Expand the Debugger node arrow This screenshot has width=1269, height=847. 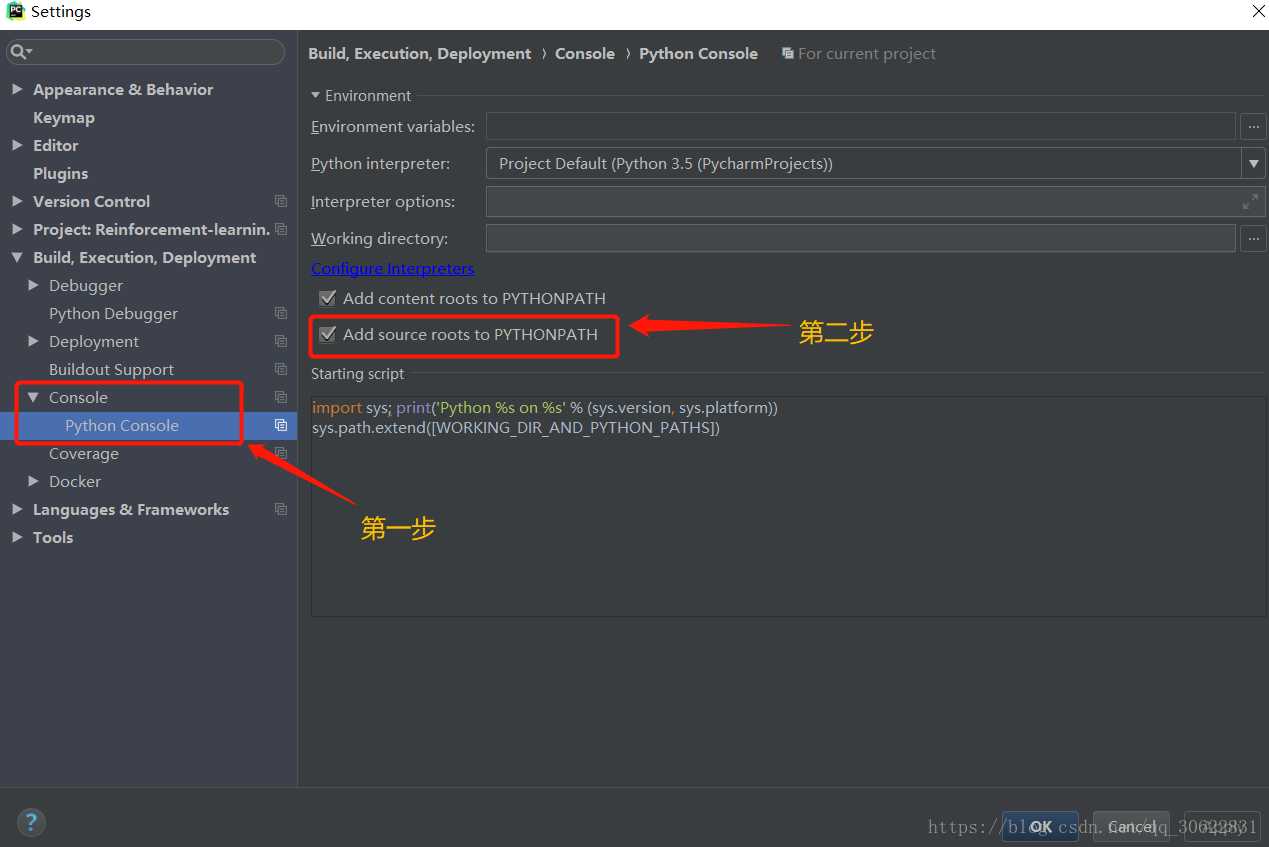pos(33,285)
